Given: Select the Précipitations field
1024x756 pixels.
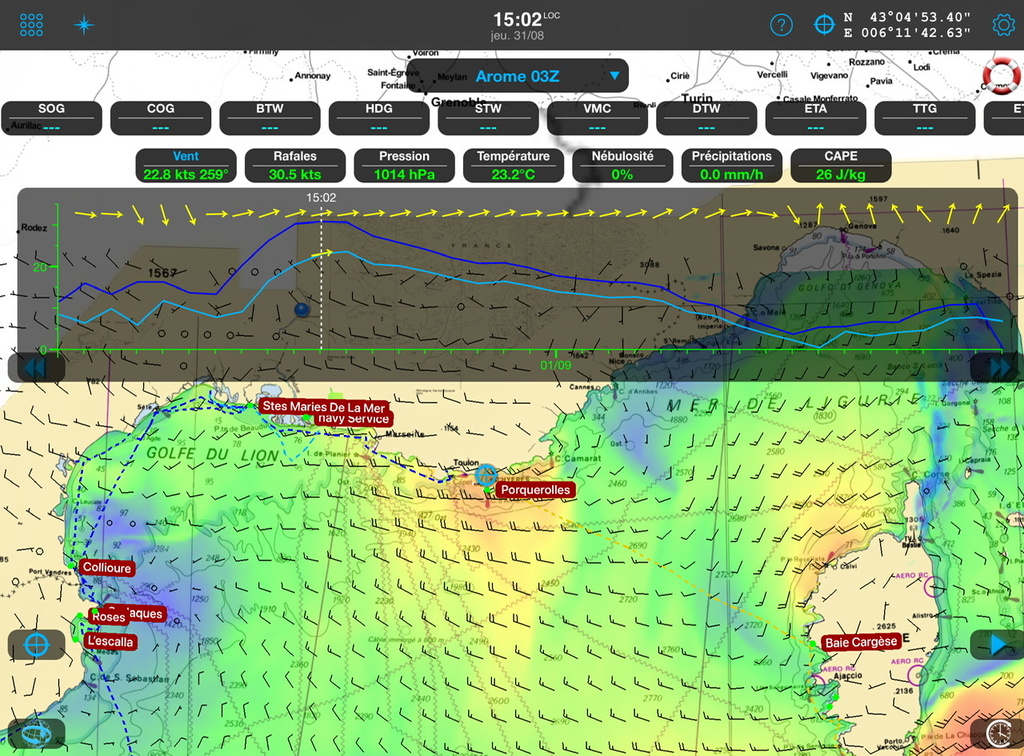Looking at the screenshot, I should coord(731,166).
